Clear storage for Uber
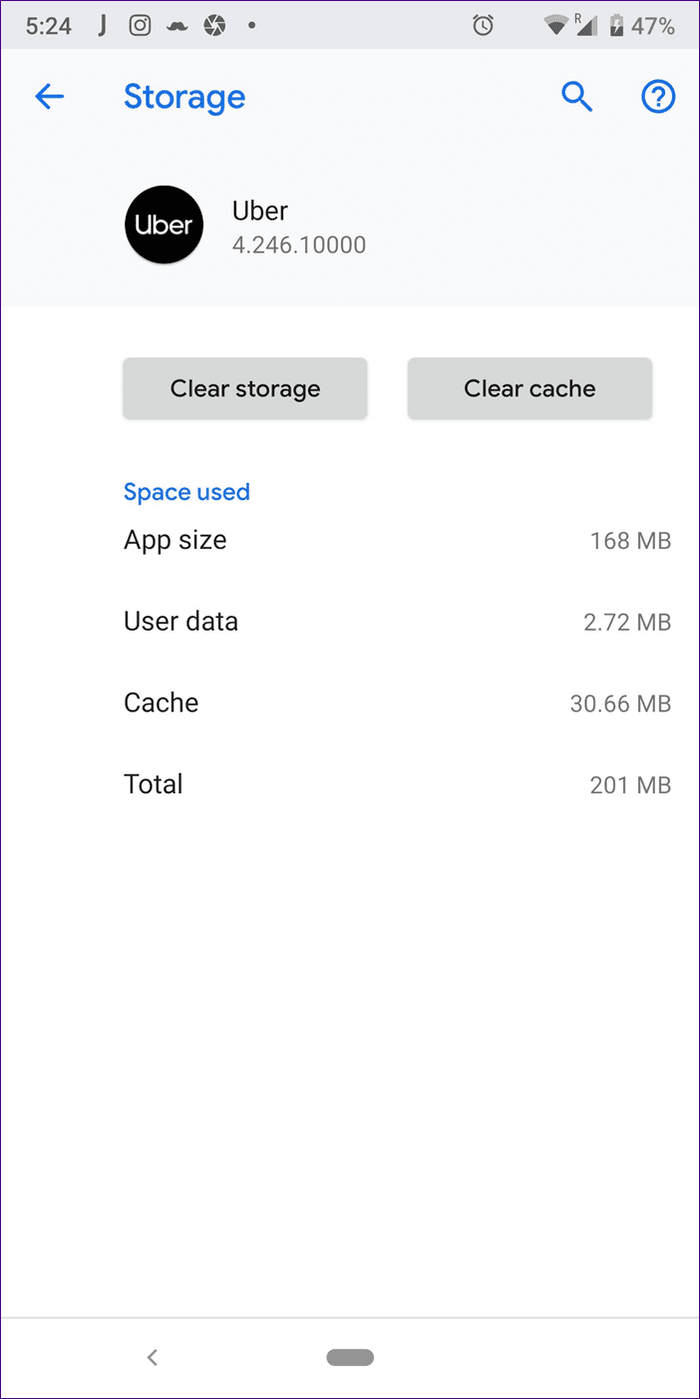The image size is (700, 1399). tap(245, 388)
